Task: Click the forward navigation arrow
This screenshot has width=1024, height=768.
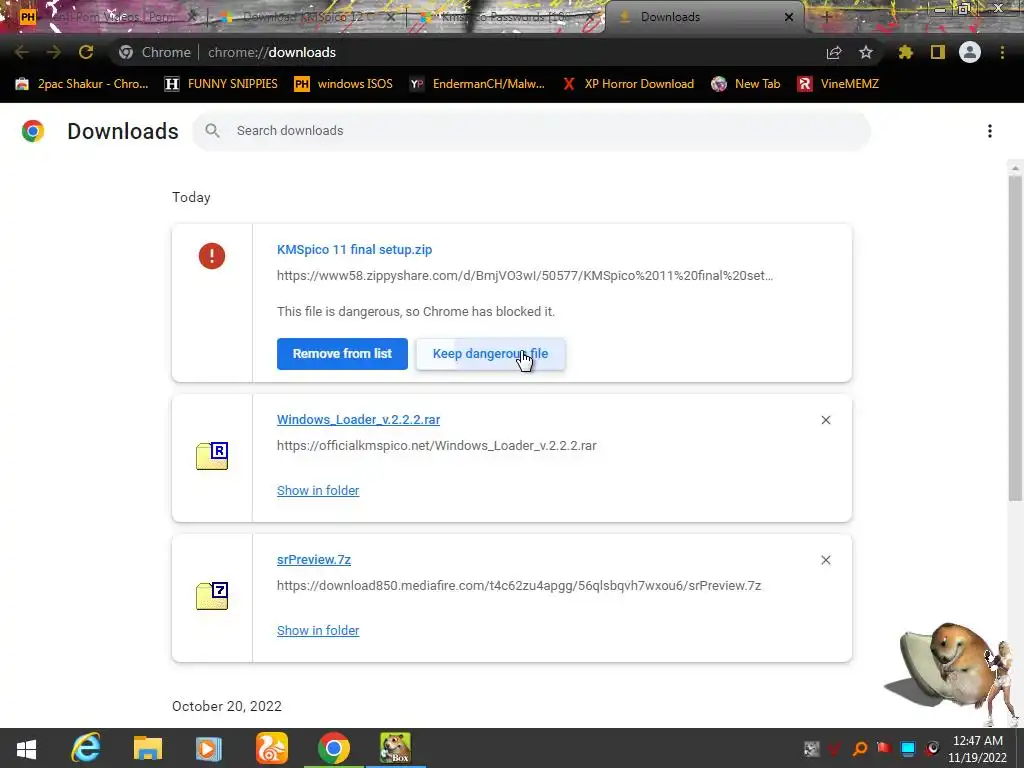Action: (x=54, y=52)
